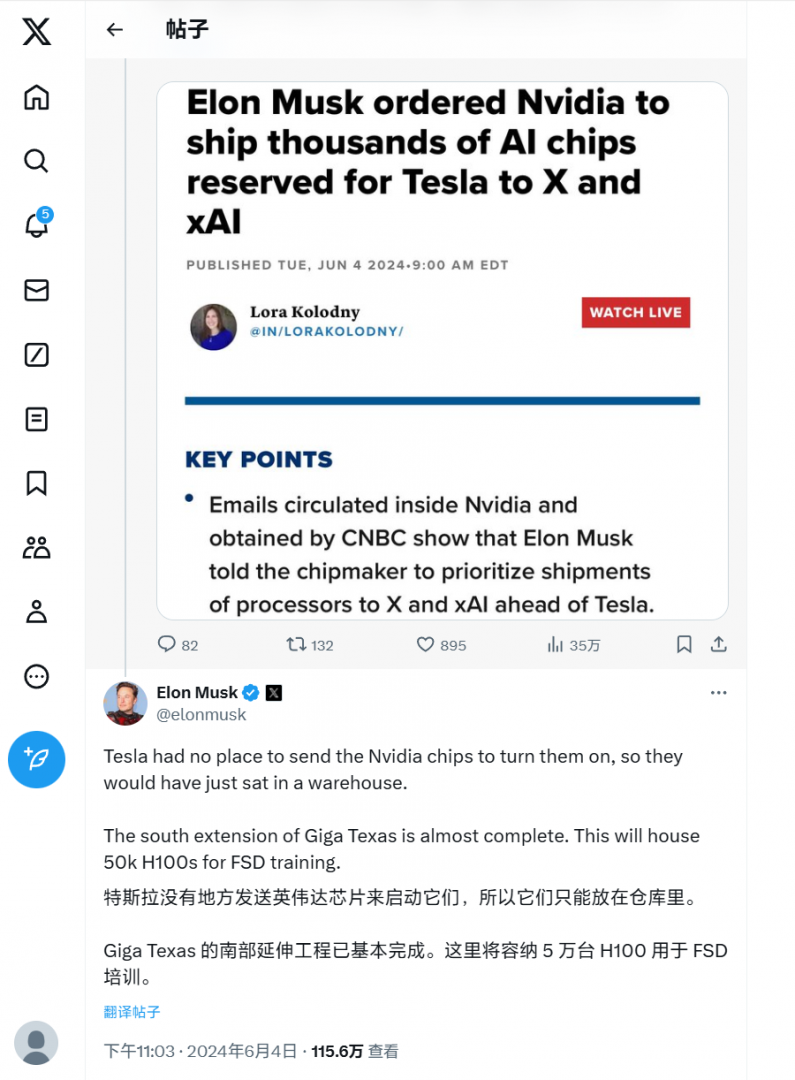The width and height of the screenshot is (795, 1080).
Task: Open Bookmarks icon in sidebar
Action: point(37,483)
